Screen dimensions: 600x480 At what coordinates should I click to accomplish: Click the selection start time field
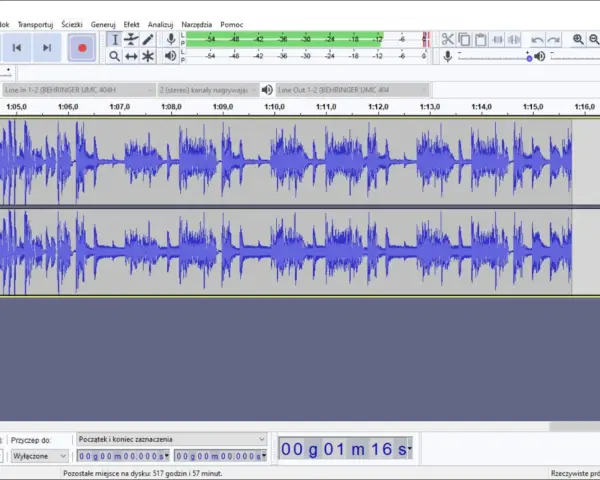pos(121,456)
